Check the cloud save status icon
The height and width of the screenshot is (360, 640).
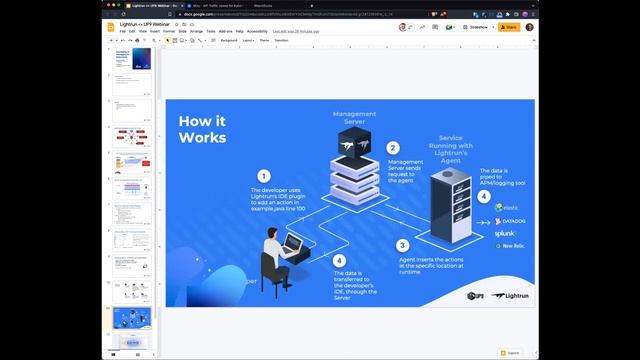click(x=192, y=24)
